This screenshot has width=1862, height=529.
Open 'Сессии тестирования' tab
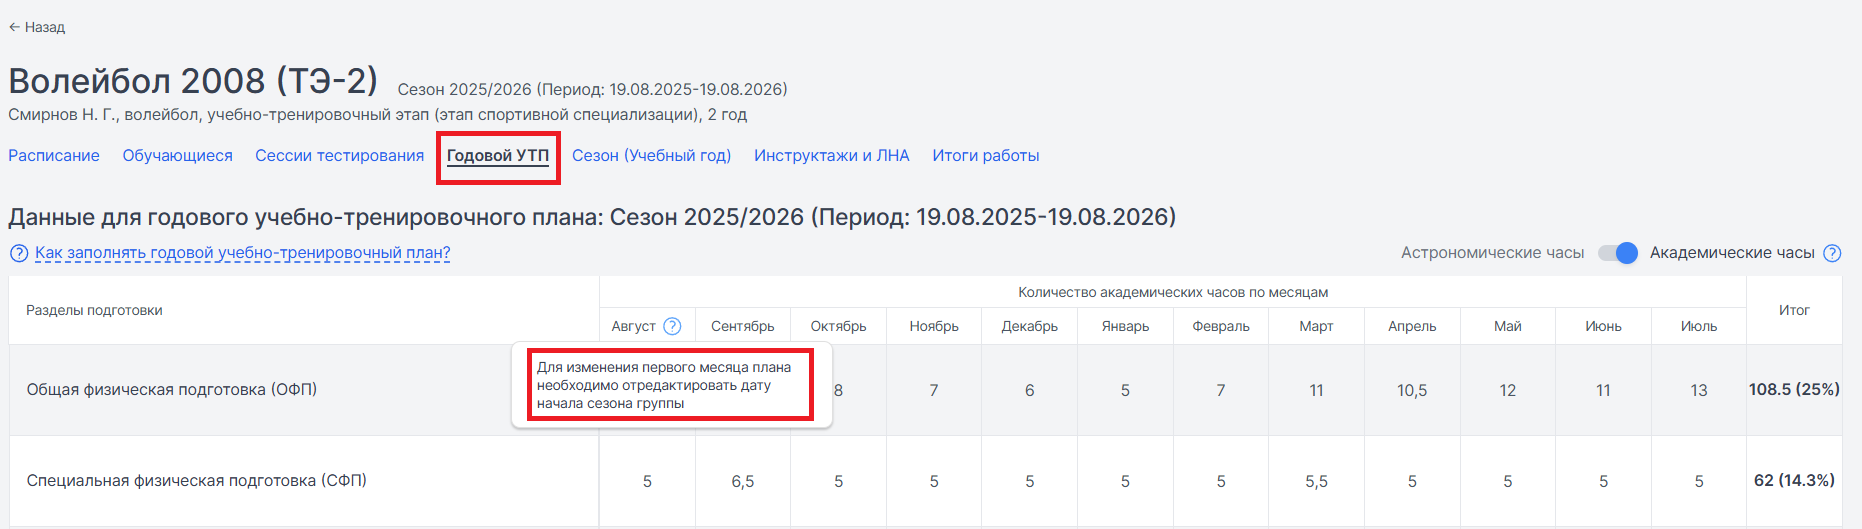pos(339,155)
